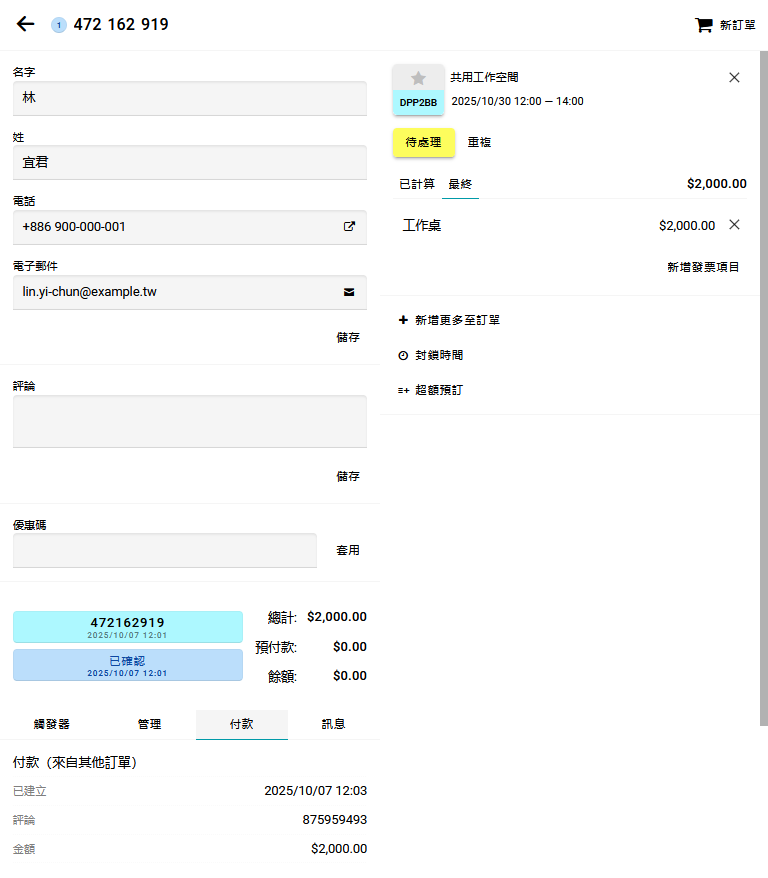Click the envelope icon in email field
The height and width of the screenshot is (878, 768).
tap(349, 292)
